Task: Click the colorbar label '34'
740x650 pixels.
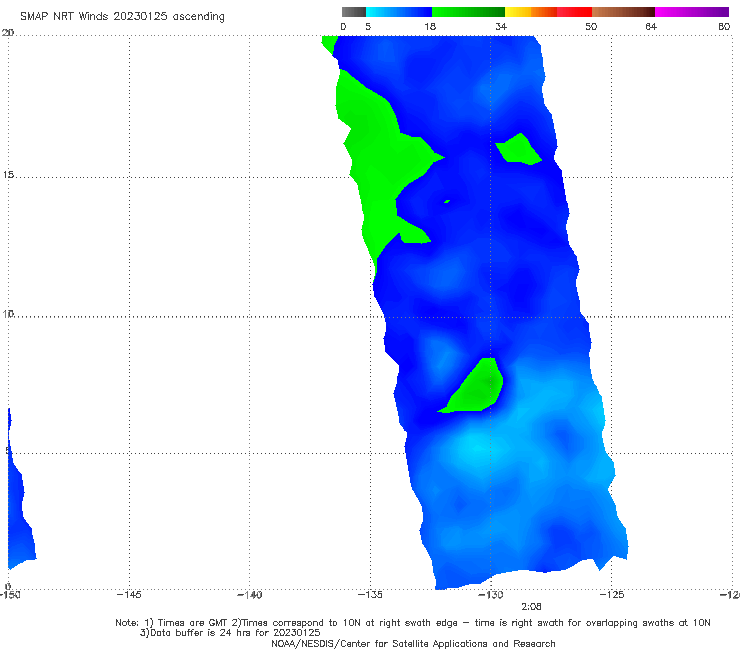Action: click(501, 26)
